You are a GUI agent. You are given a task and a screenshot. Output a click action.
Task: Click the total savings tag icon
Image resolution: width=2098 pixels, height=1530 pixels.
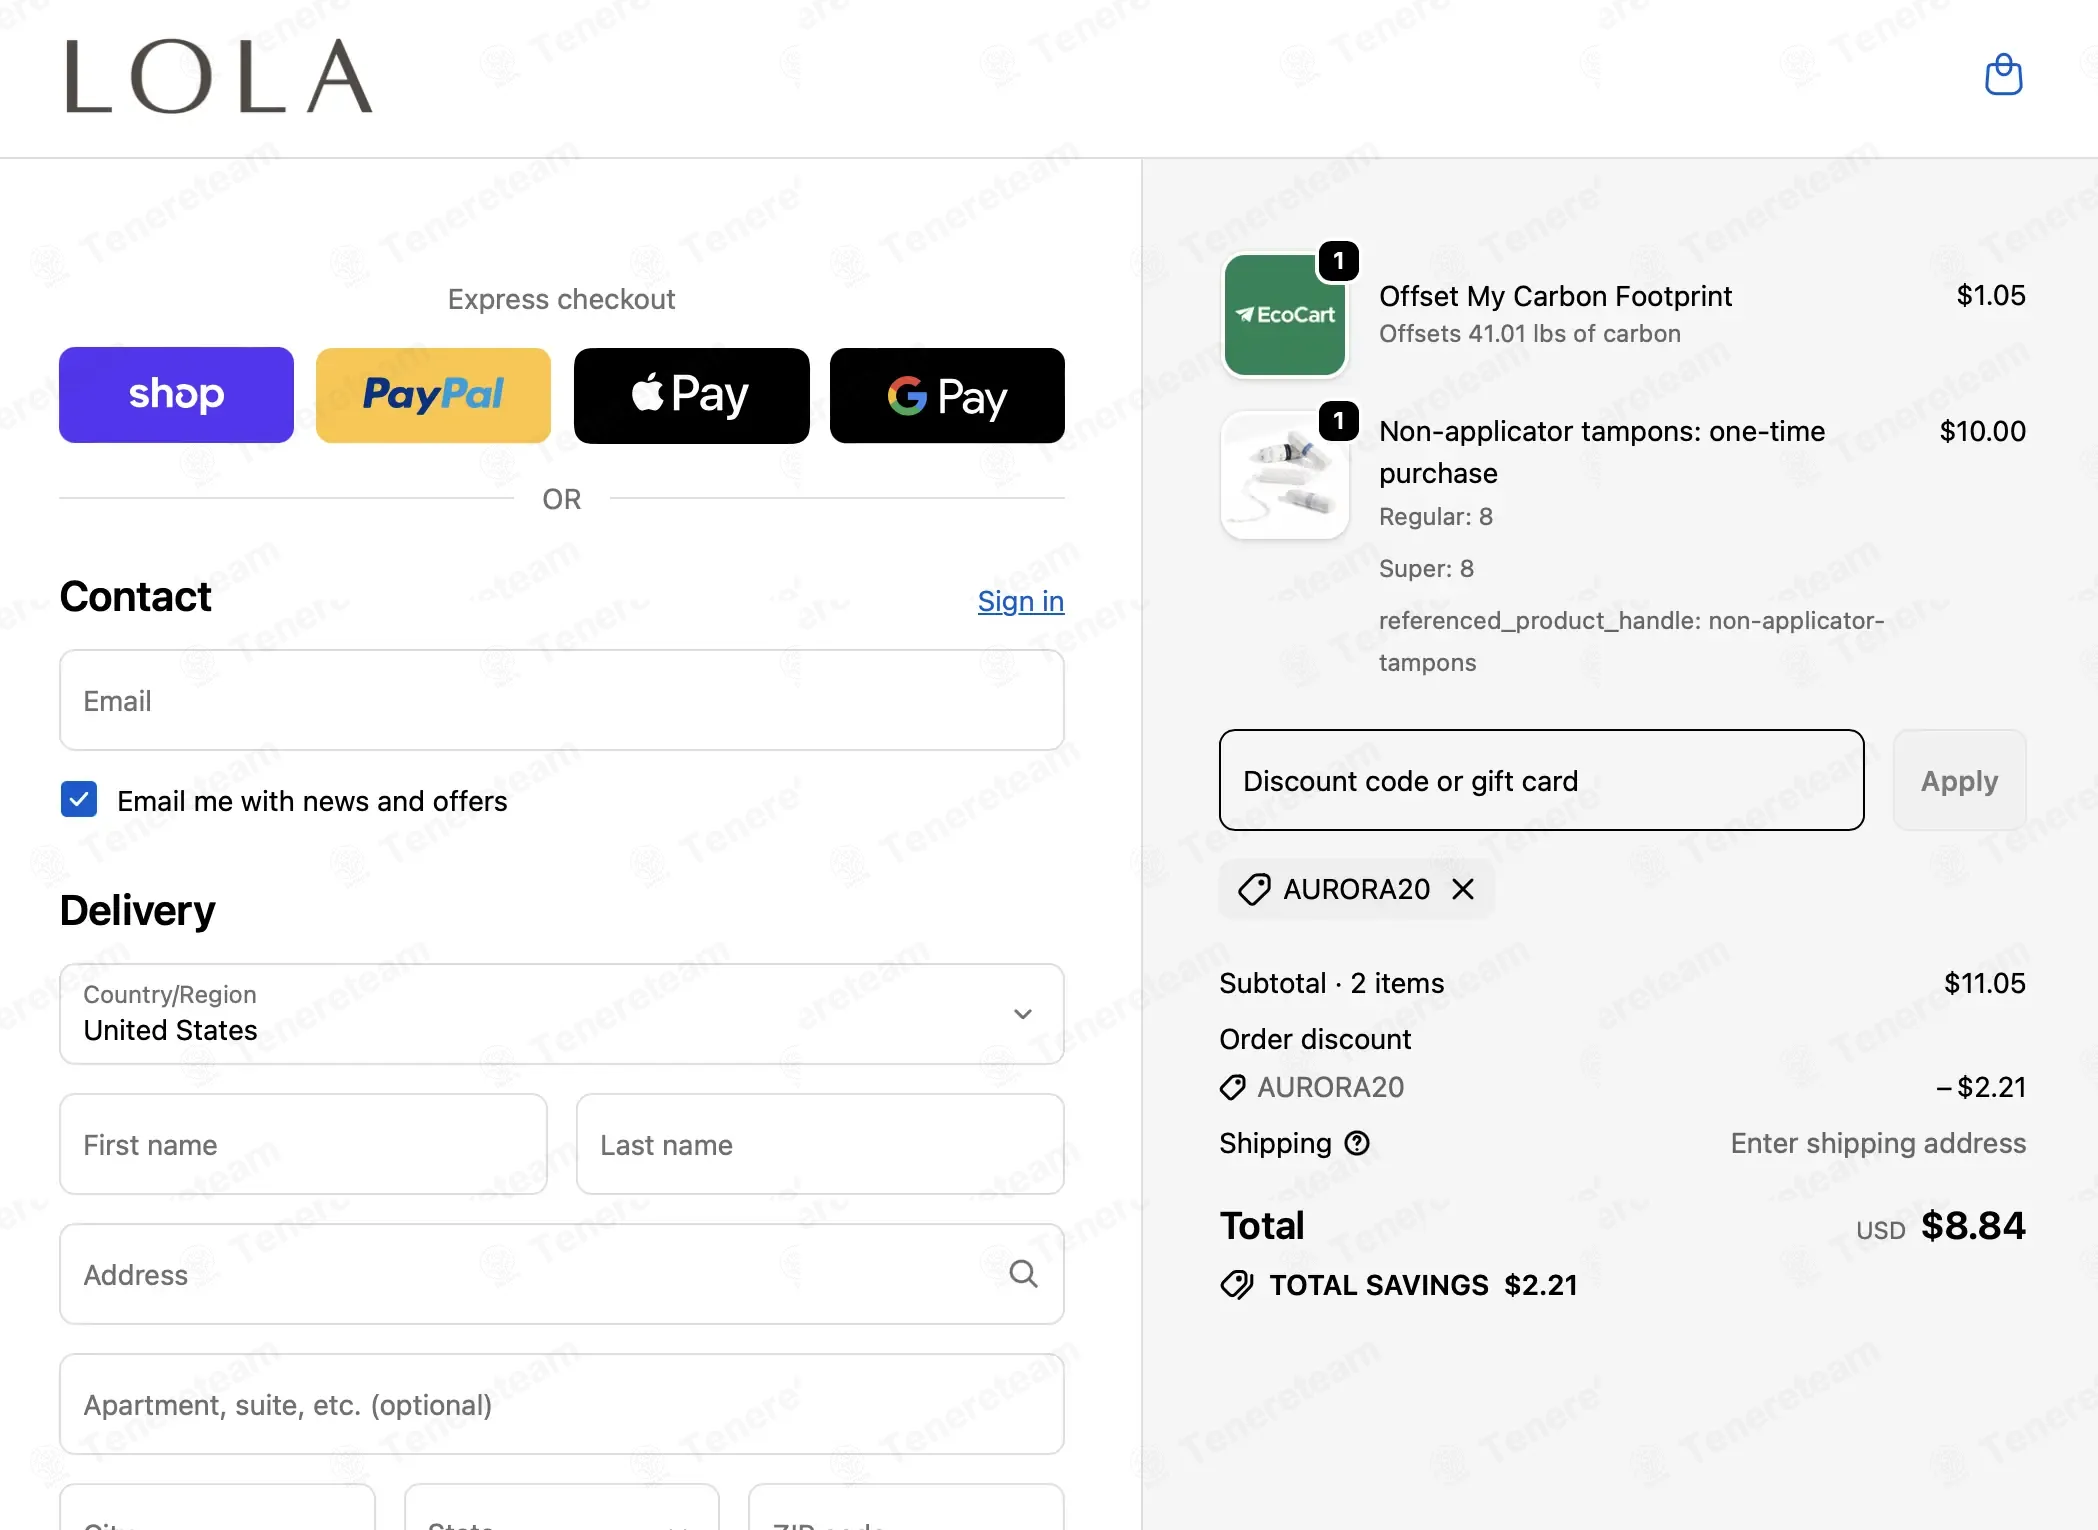tap(1237, 1285)
